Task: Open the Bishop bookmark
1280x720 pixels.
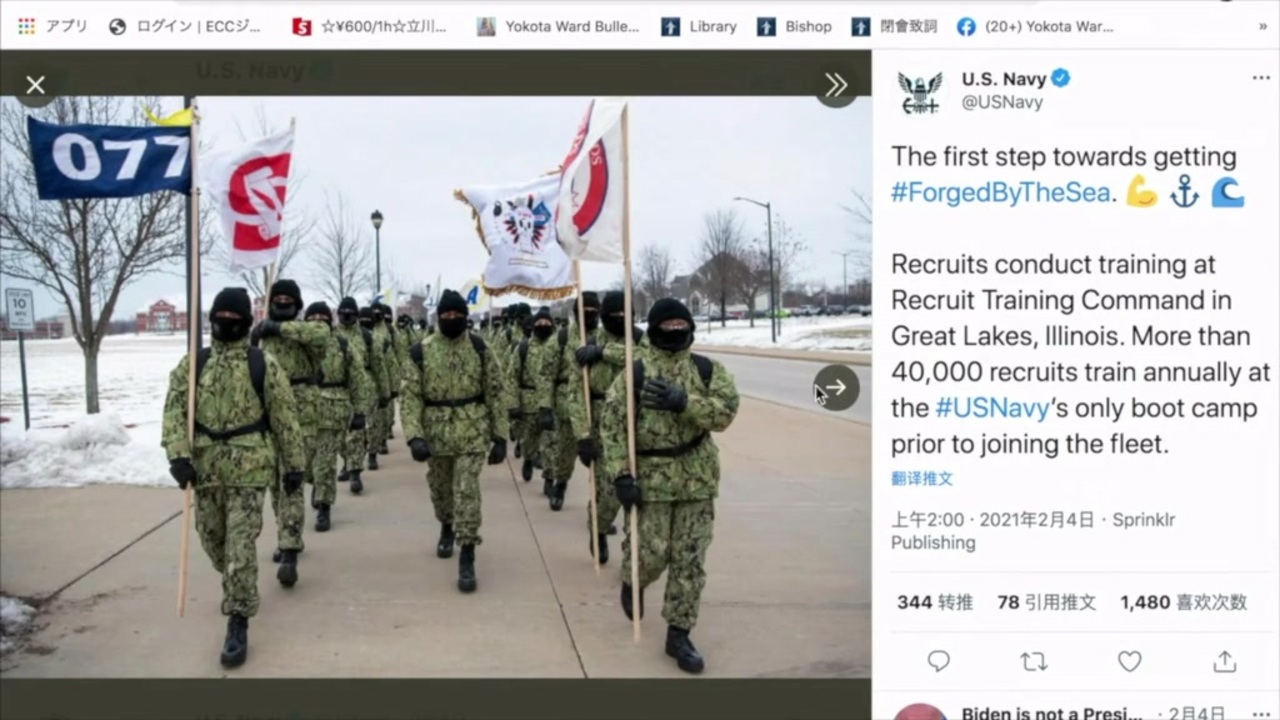Action: [795, 26]
